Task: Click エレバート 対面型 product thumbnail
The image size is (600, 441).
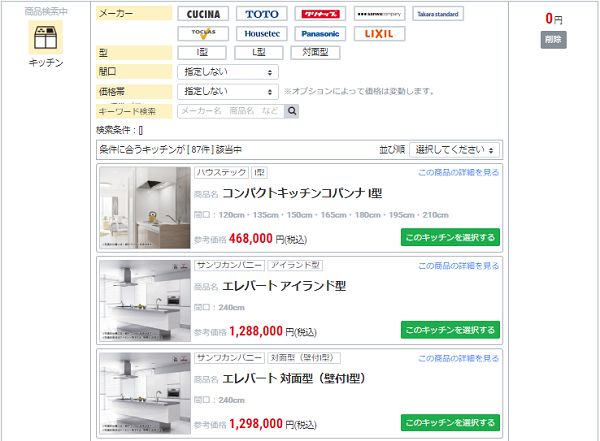Action: [x=145, y=394]
